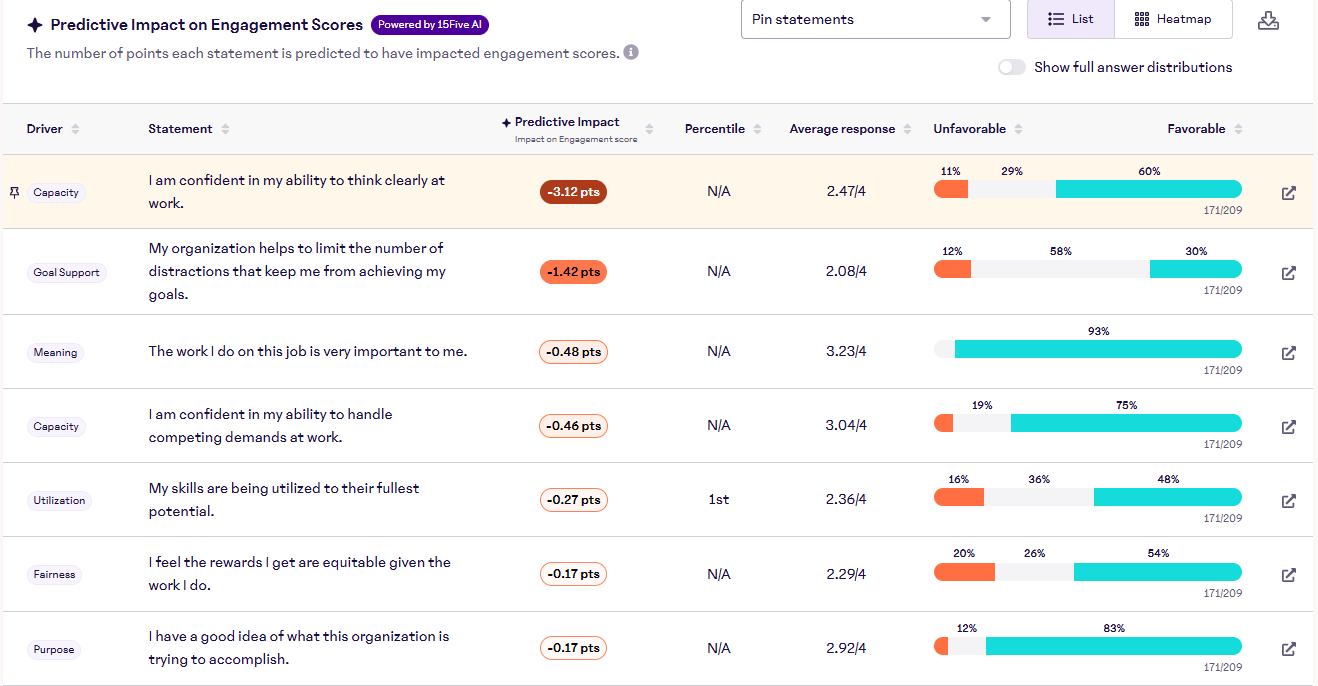Open external link for Goal Support row
This screenshot has width=1318, height=686.
(1288, 273)
